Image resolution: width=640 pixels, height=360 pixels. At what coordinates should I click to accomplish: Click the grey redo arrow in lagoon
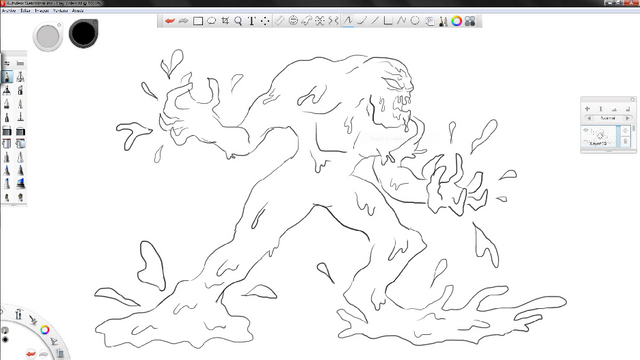click(x=44, y=354)
